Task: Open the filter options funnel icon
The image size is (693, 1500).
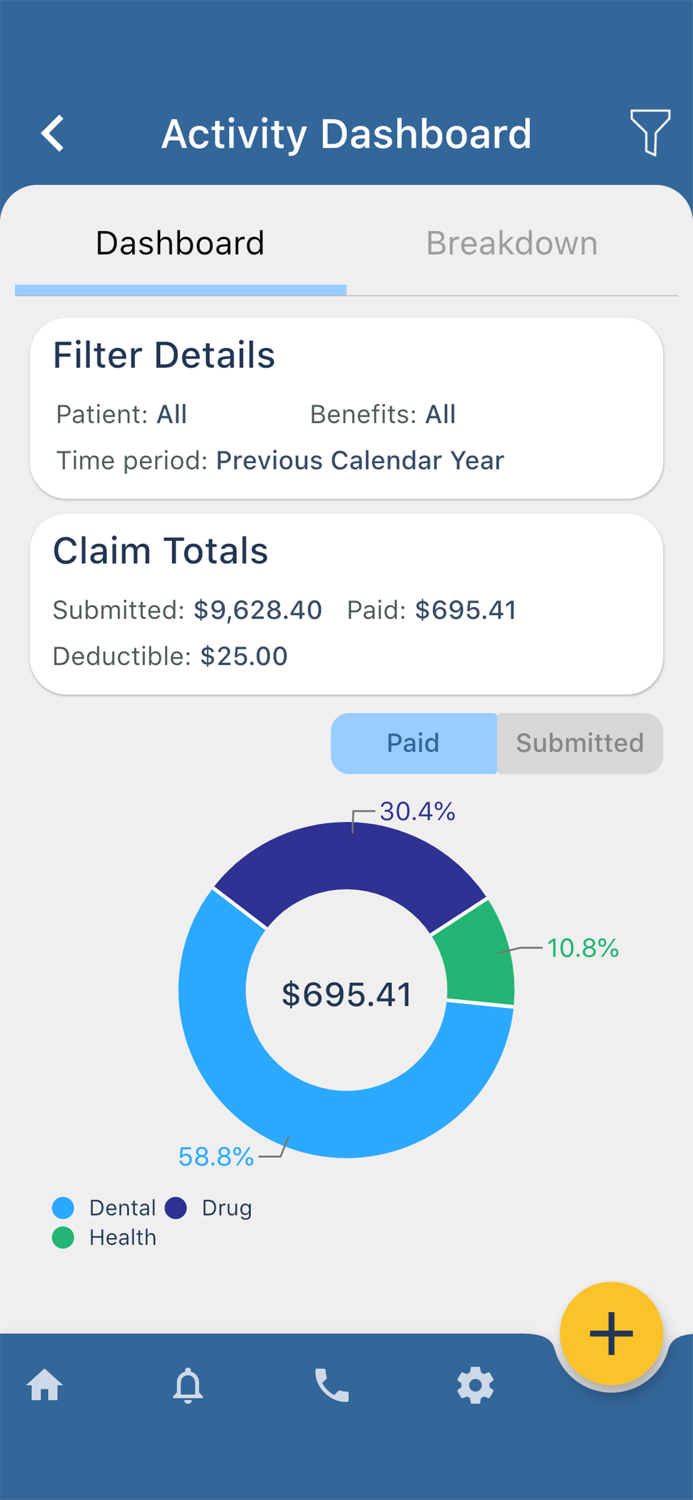Action: point(650,133)
